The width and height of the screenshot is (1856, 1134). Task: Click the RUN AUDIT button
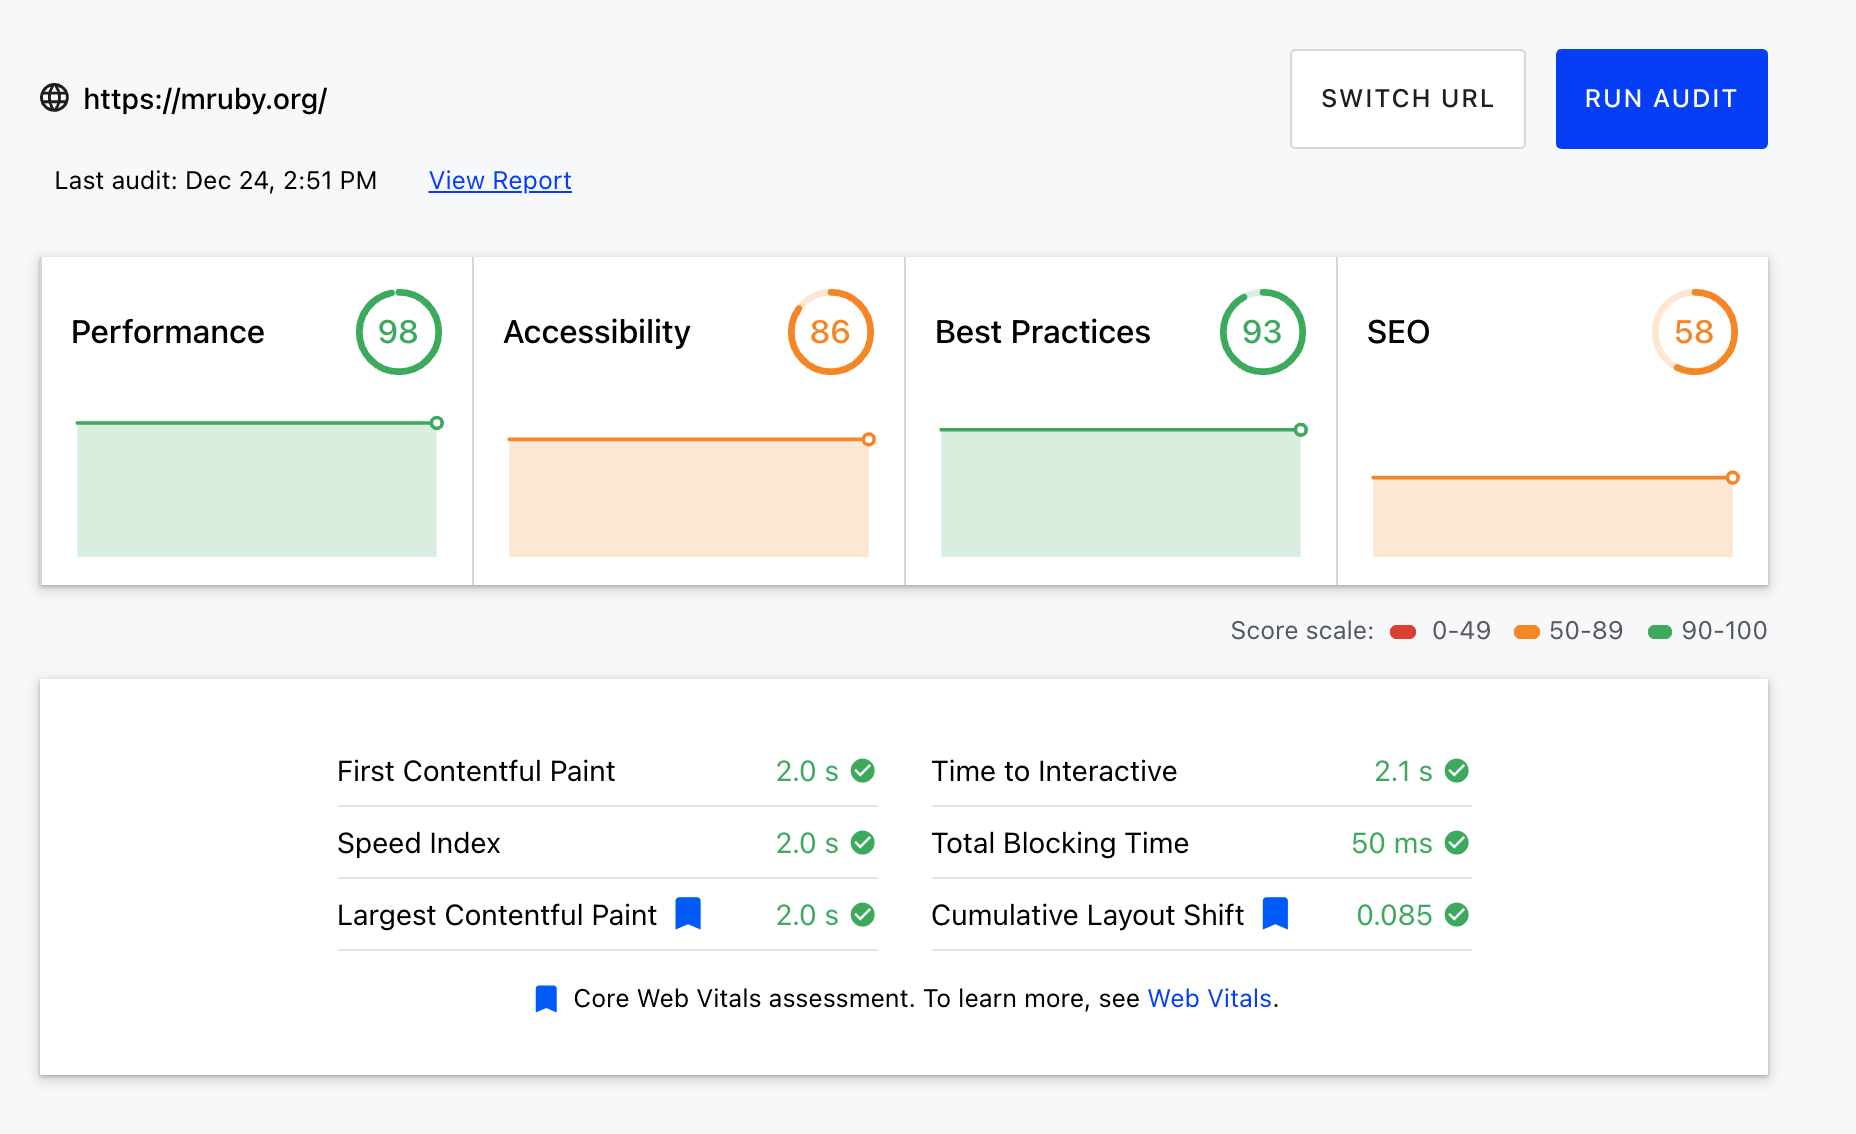pos(1661,99)
